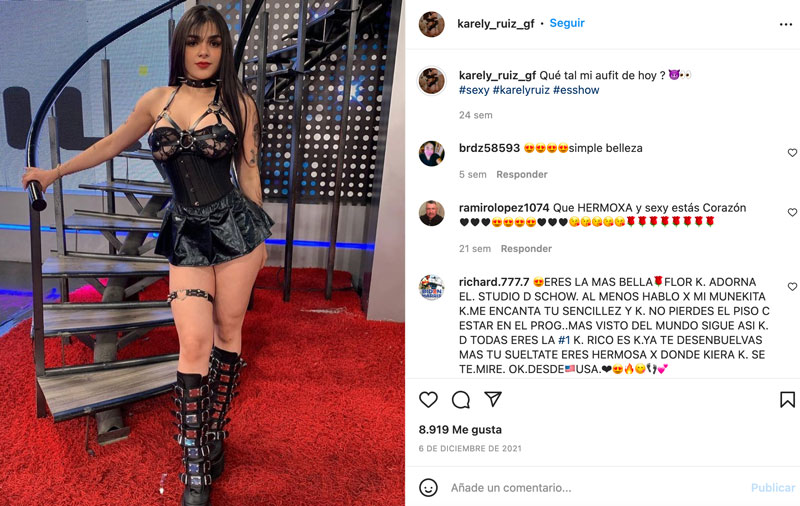Open more options three-dot menu
The width and height of the screenshot is (800, 506).
(786, 24)
